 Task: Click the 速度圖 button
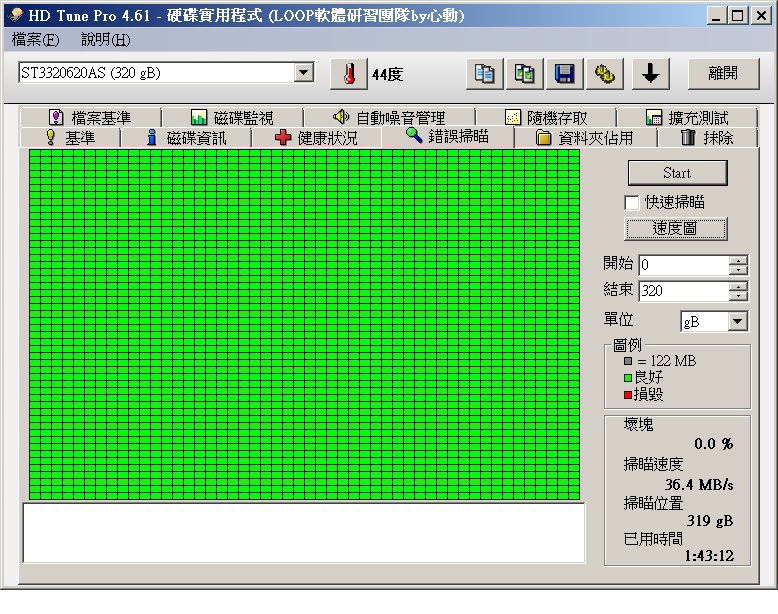pos(675,228)
